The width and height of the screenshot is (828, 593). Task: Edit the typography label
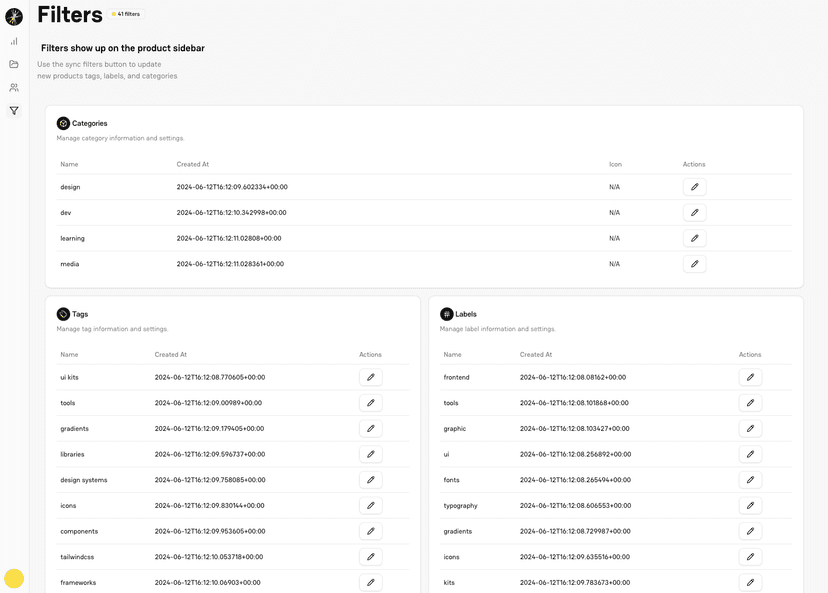(x=750, y=506)
